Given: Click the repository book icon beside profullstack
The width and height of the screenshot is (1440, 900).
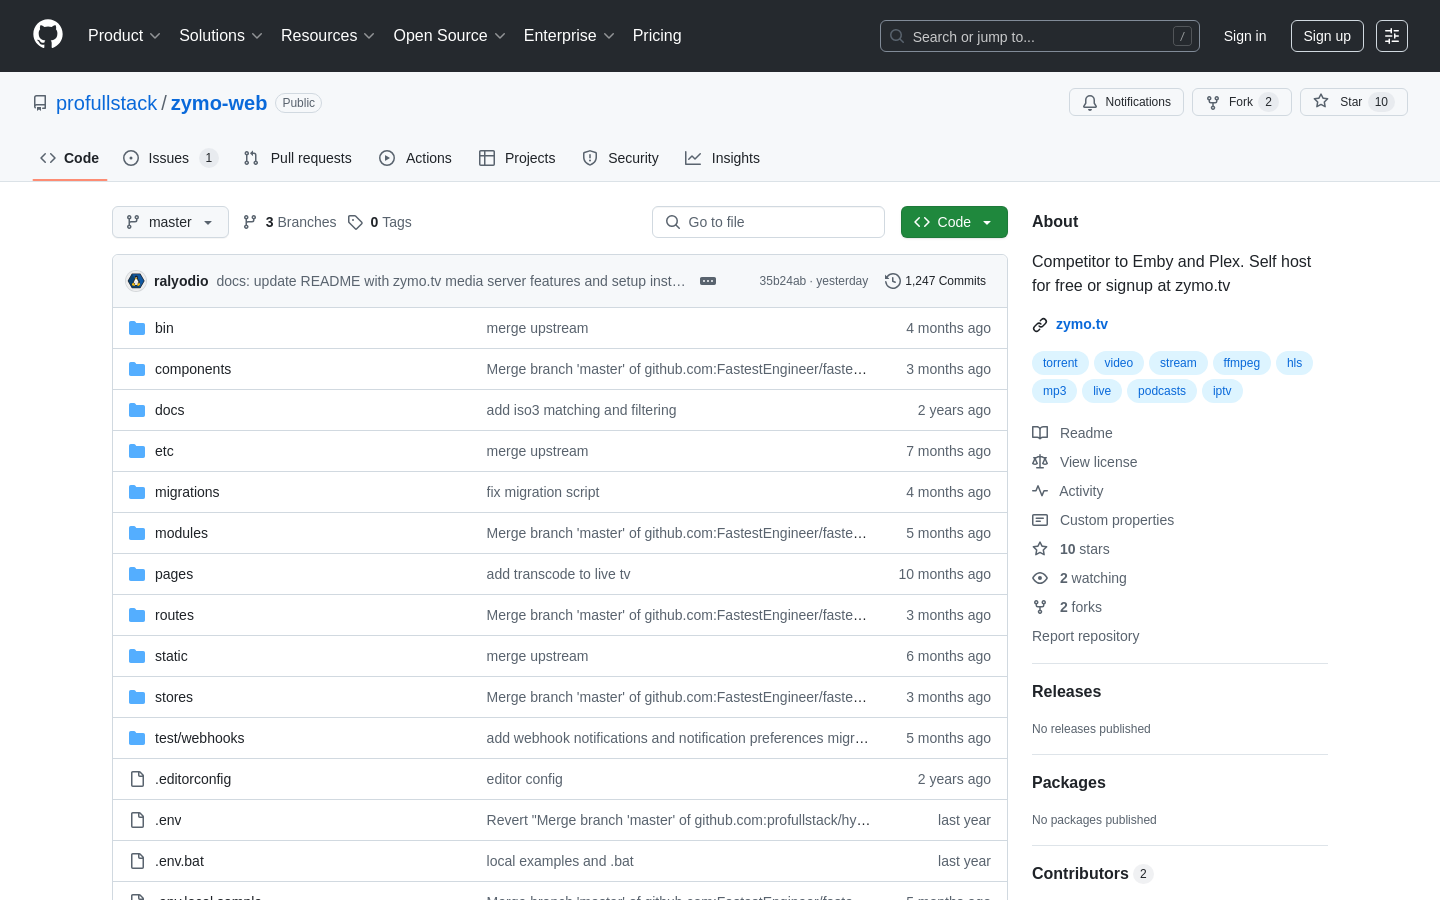Looking at the screenshot, I should (40, 103).
